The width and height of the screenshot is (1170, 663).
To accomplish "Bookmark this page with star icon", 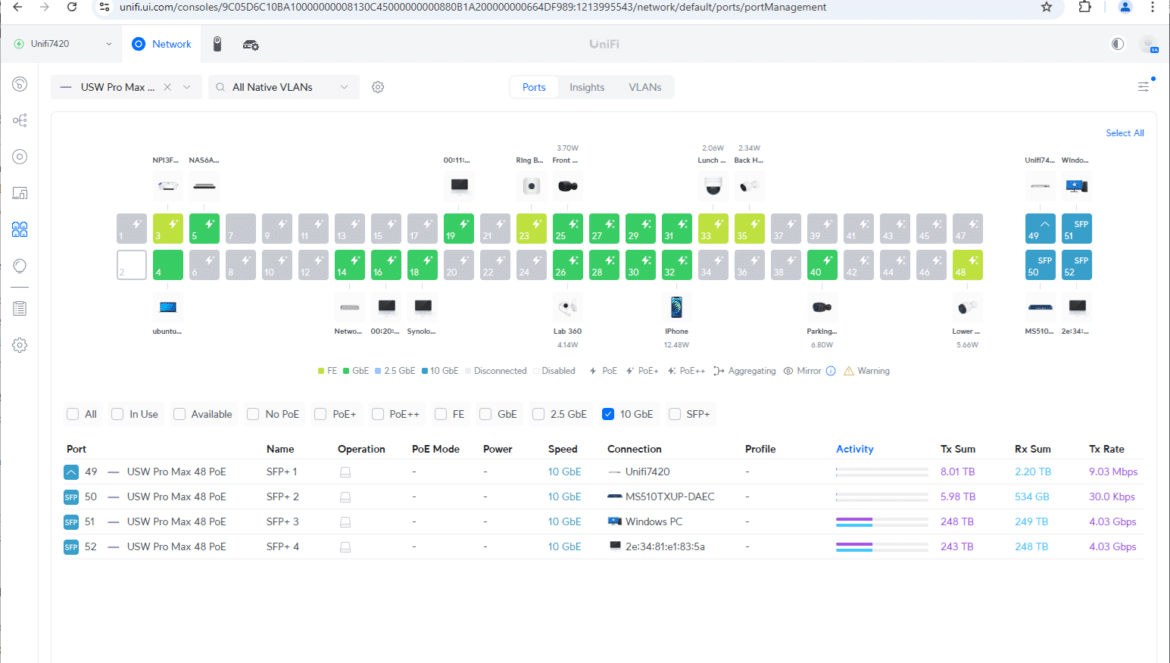I will click(1046, 7).
